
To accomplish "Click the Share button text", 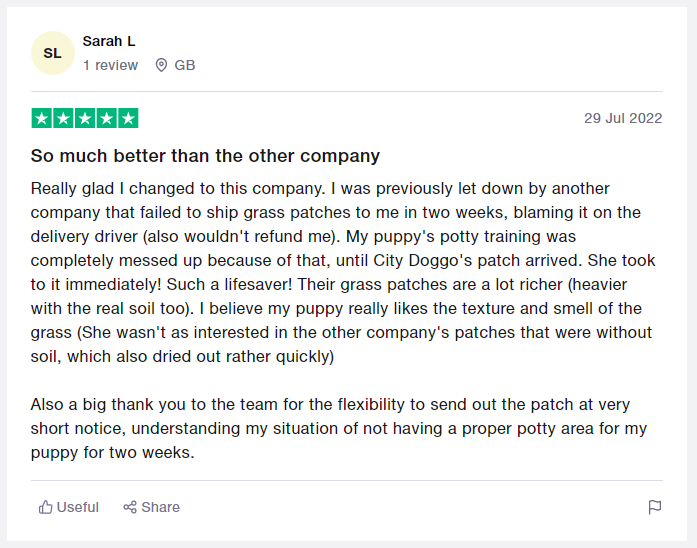I will [x=160, y=507].
